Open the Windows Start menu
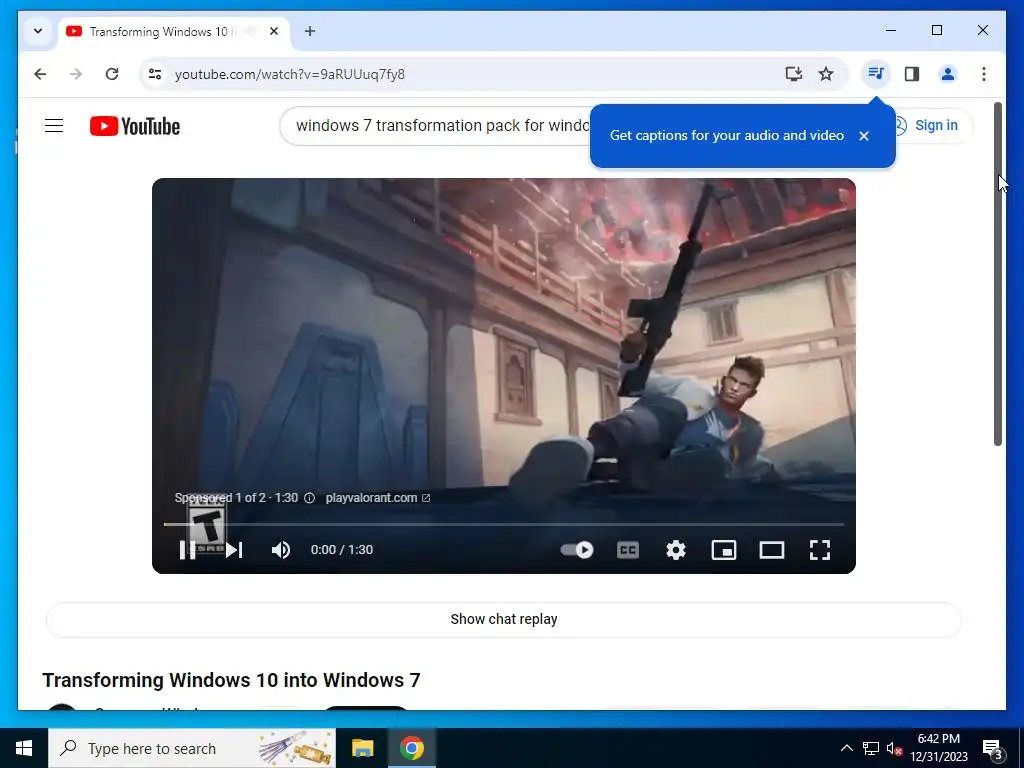This screenshot has height=768, width=1024. tap(24, 748)
